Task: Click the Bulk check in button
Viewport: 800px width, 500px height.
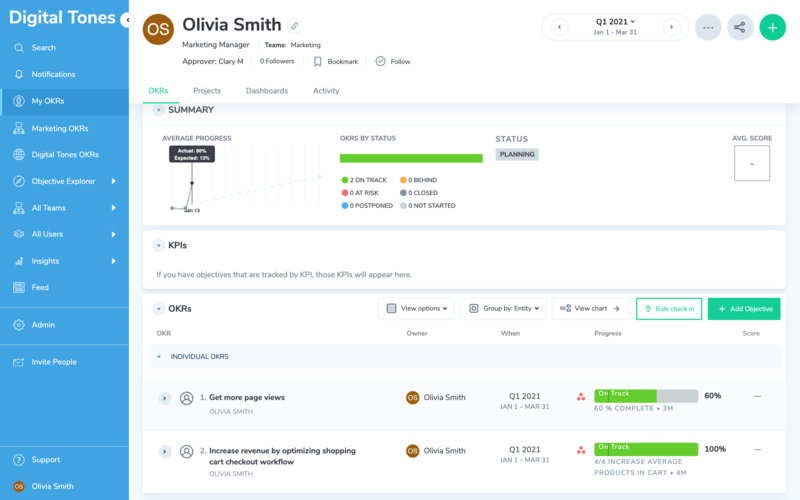Action: pos(669,309)
